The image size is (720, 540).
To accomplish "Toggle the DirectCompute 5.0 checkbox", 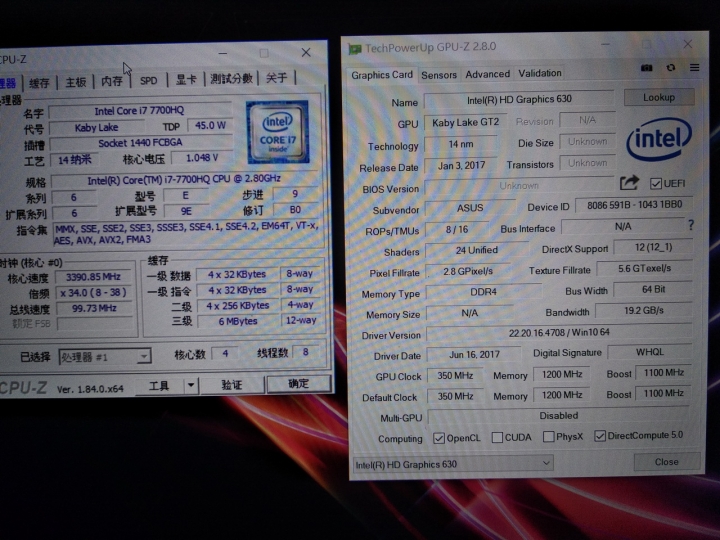I will 600,435.
